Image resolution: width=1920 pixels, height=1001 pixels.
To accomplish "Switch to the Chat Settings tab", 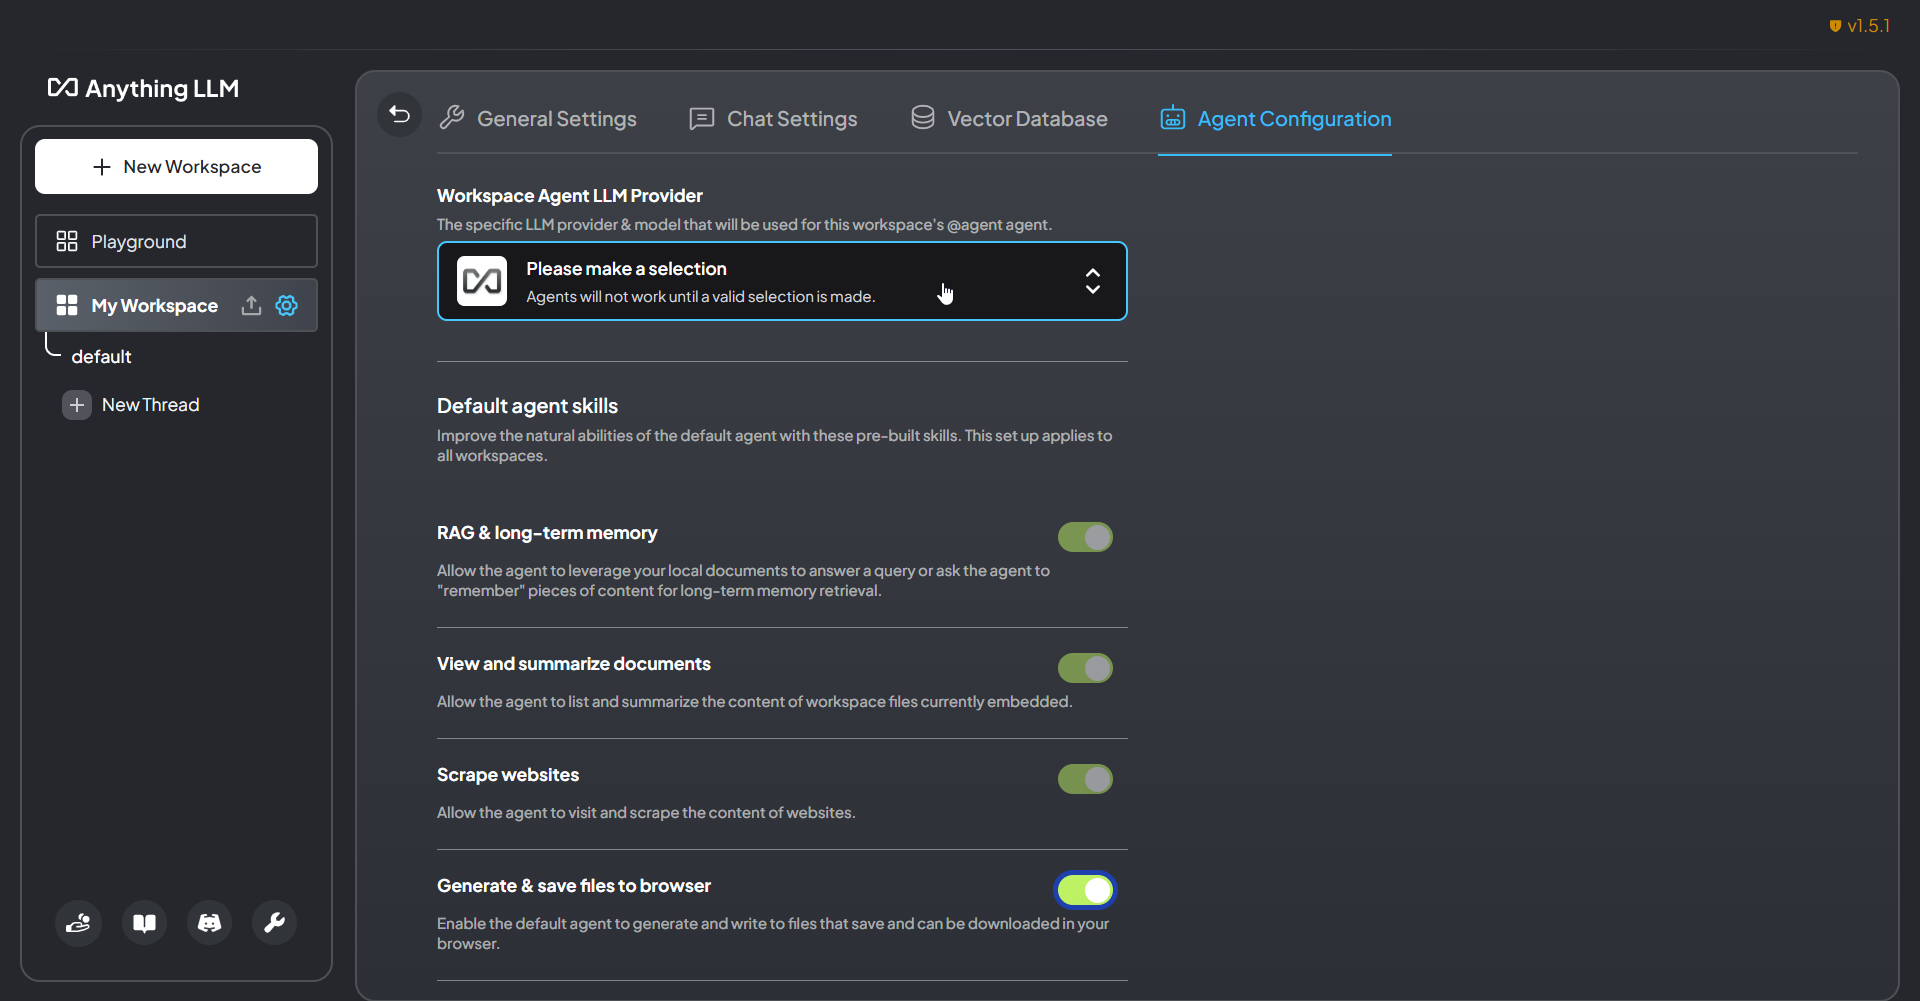I will 773,119.
